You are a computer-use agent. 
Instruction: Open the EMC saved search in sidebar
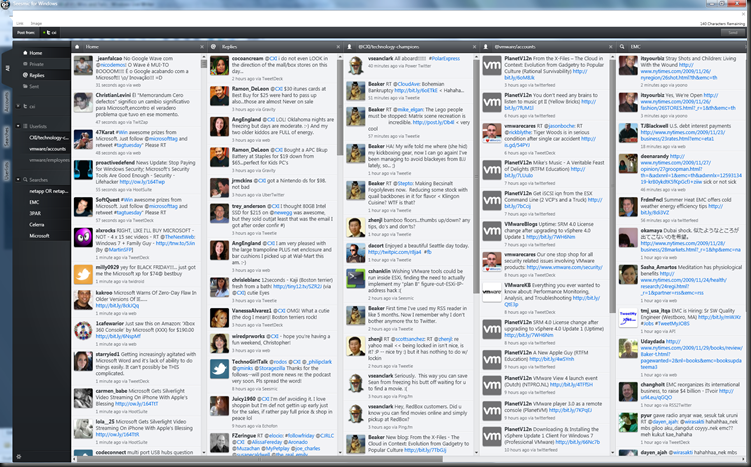34,202
